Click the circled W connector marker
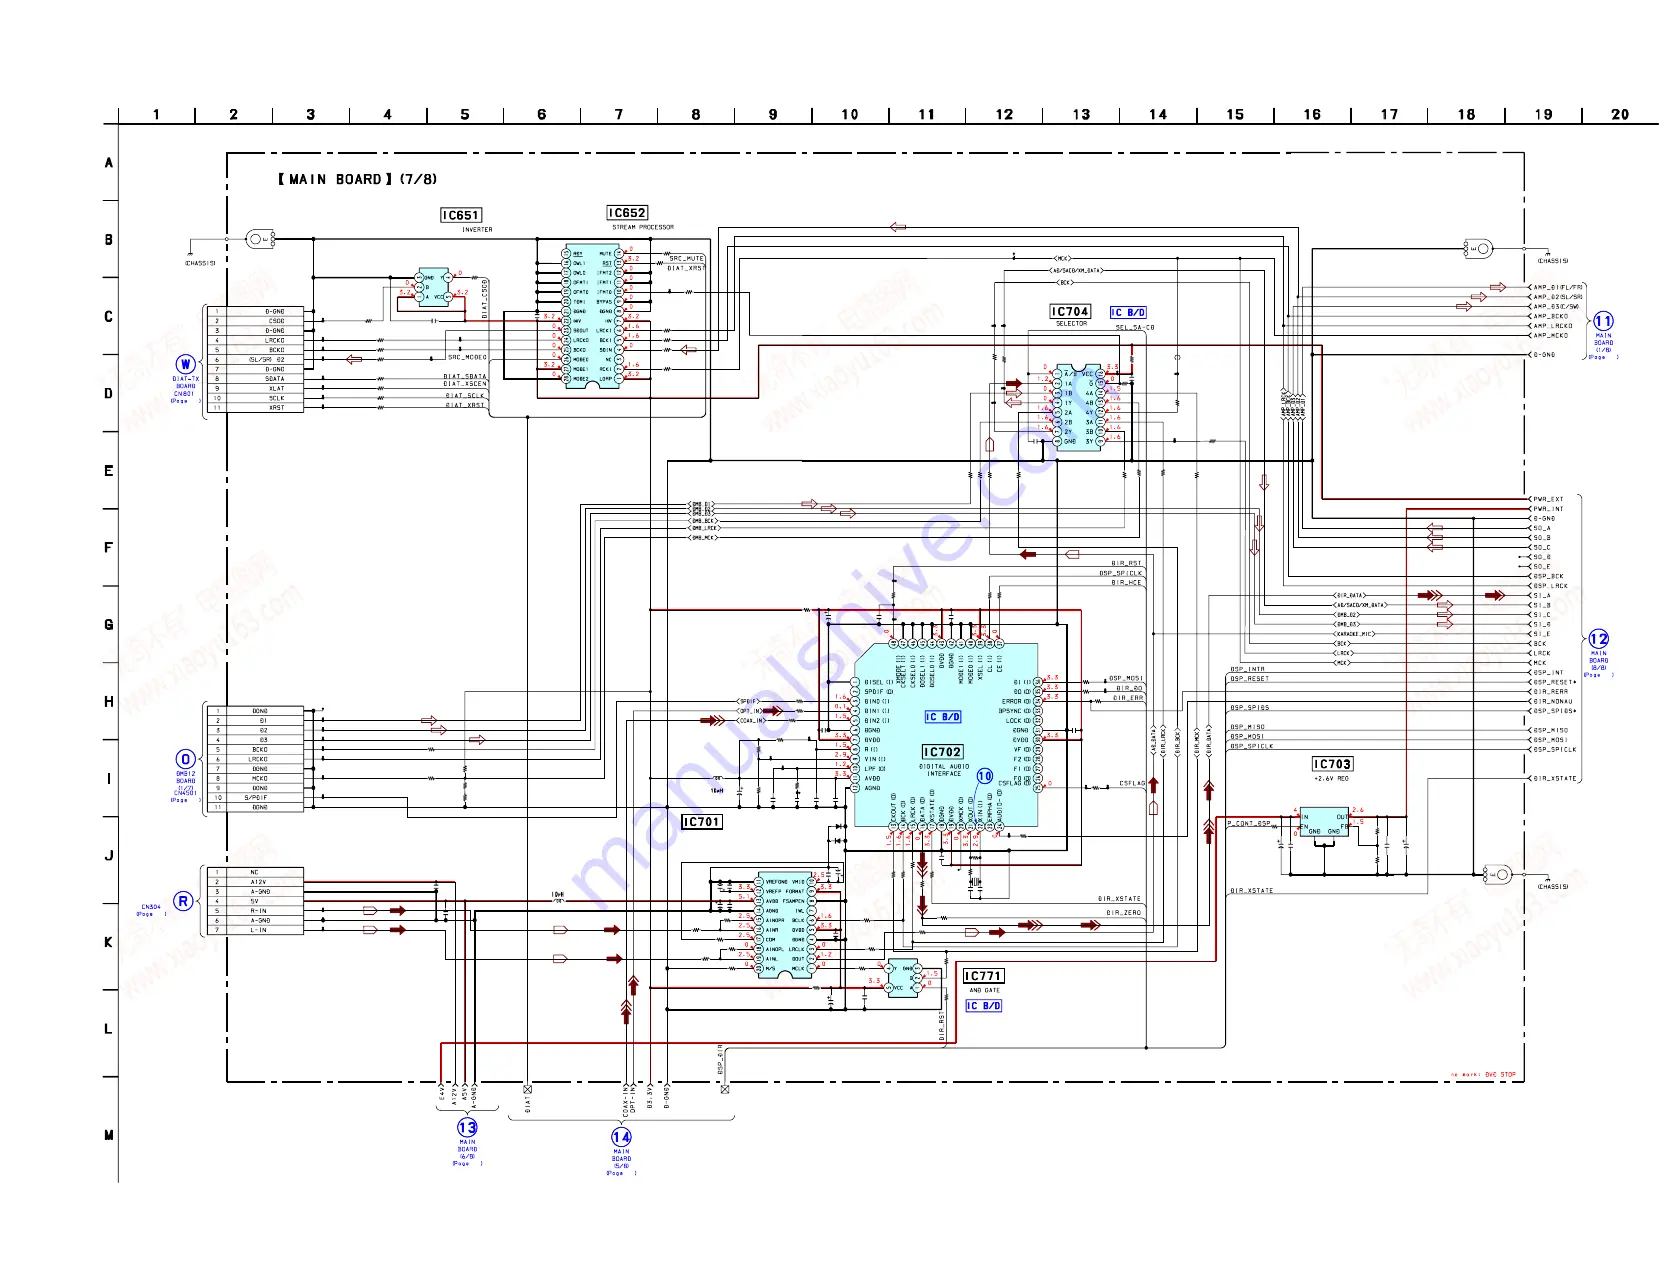1680x1263 pixels. pos(185,364)
